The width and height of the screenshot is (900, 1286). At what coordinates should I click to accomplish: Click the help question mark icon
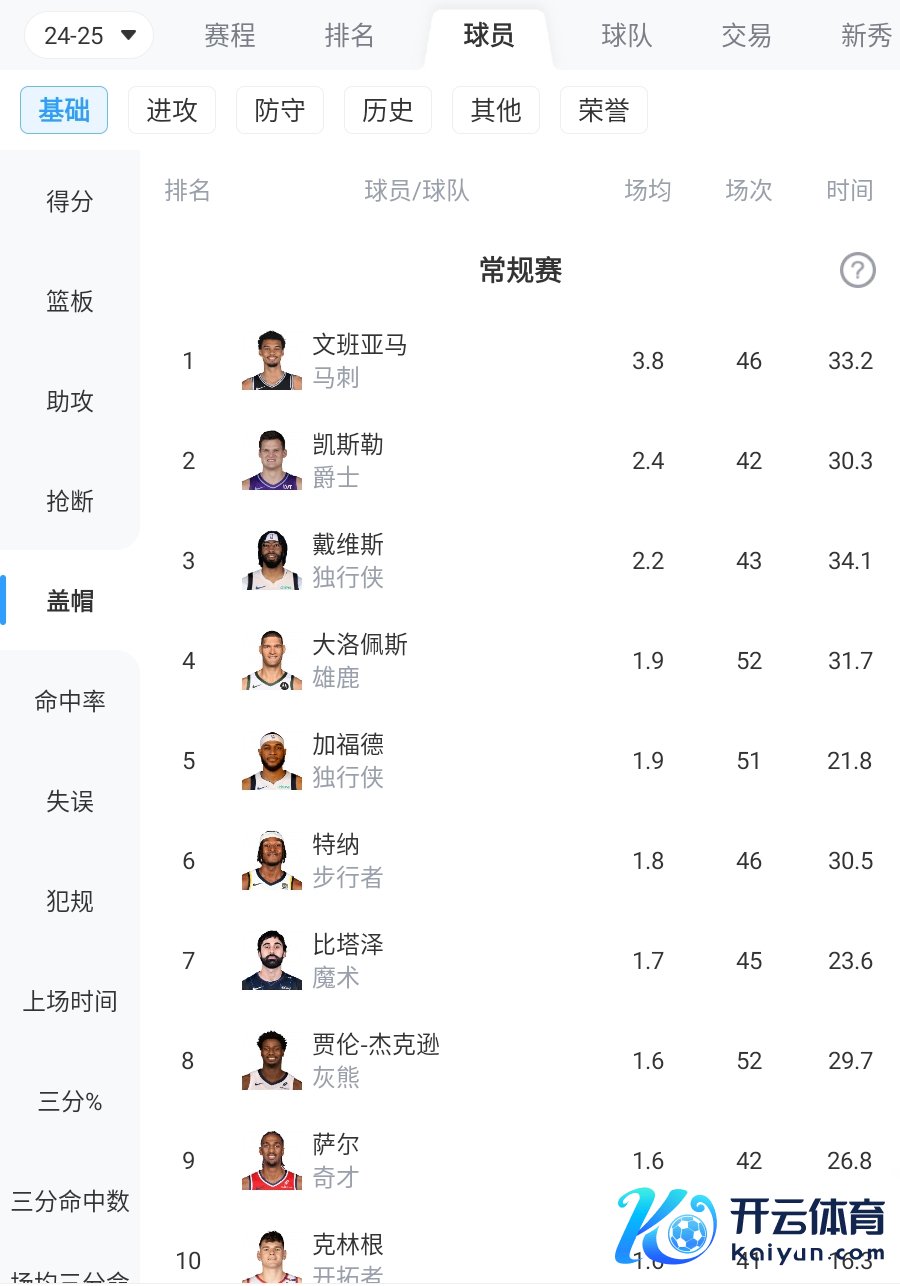point(857,270)
